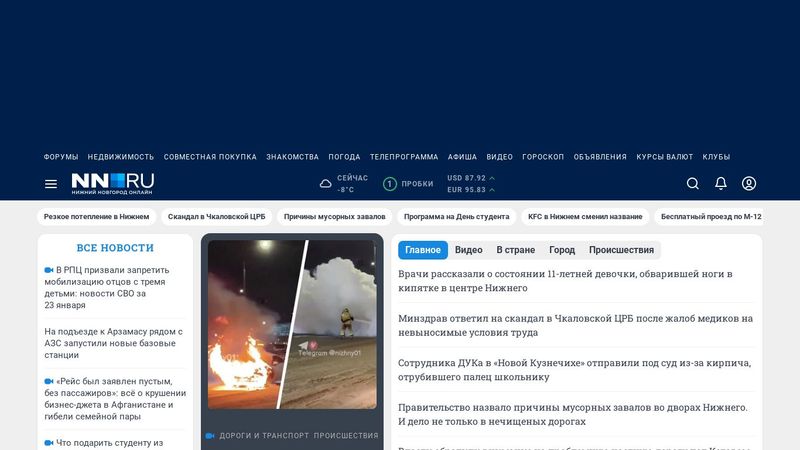Open СОВМЕСТНАЯ ПОКУПКА menu item
The image size is (800, 450).
tap(210, 157)
